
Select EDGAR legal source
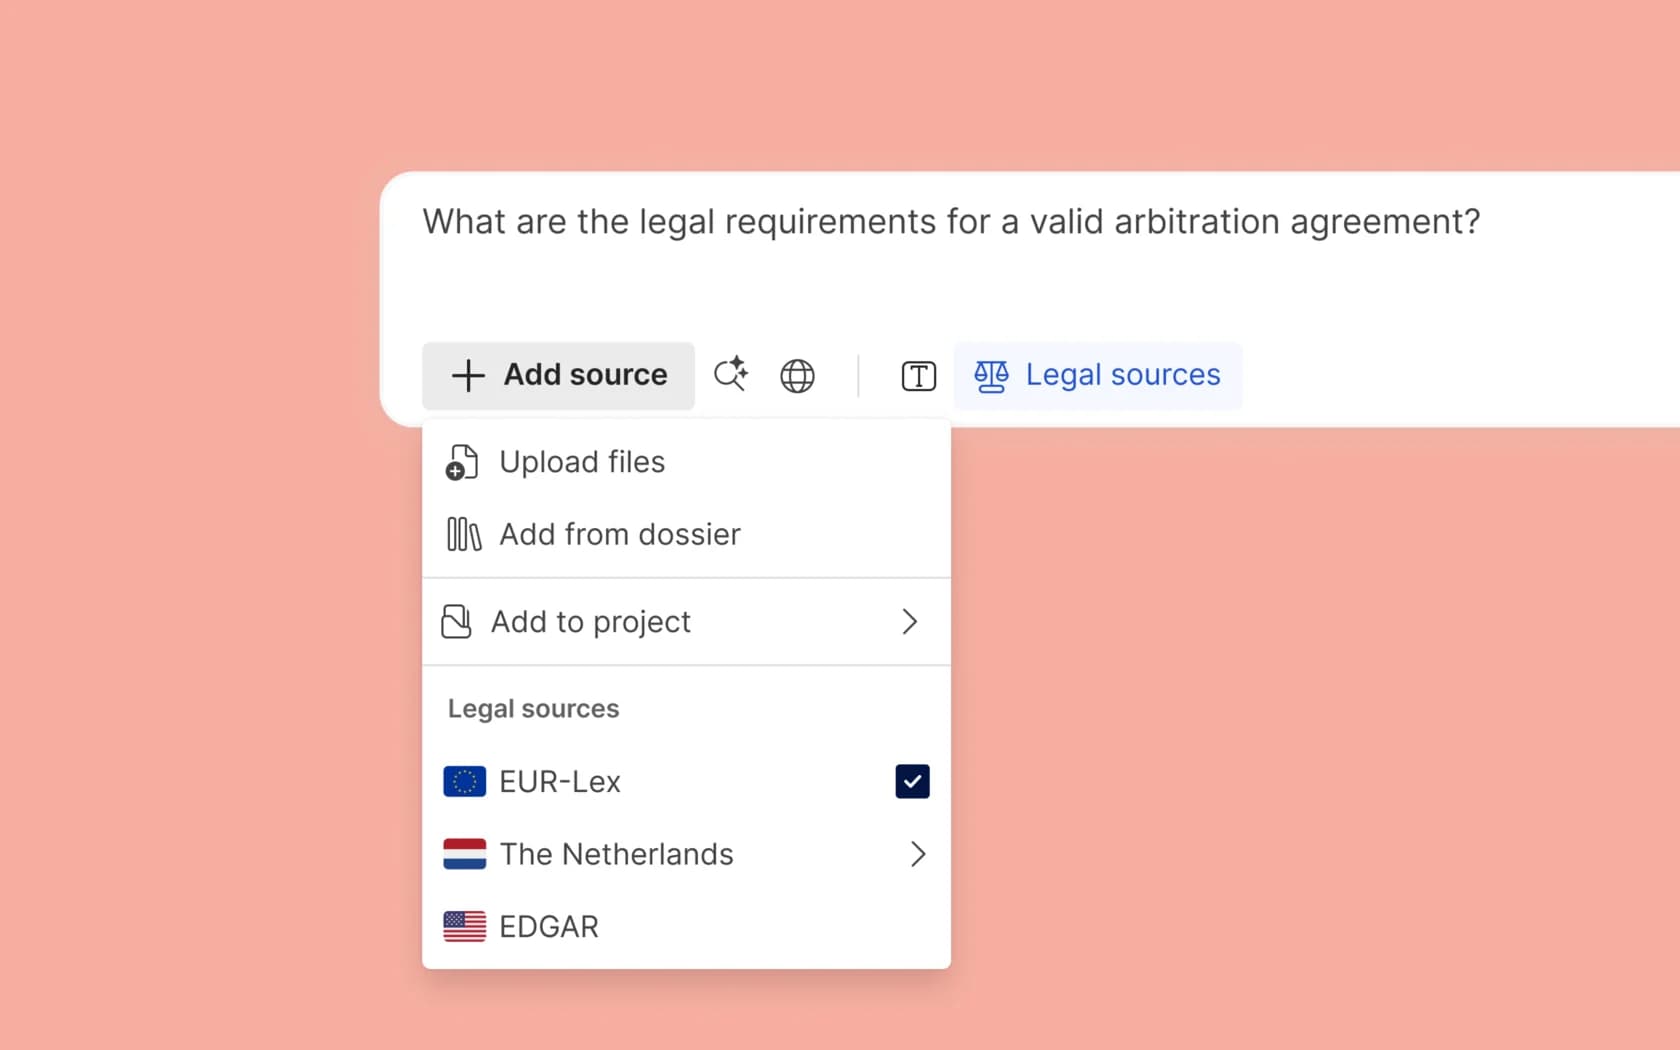pos(549,926)
